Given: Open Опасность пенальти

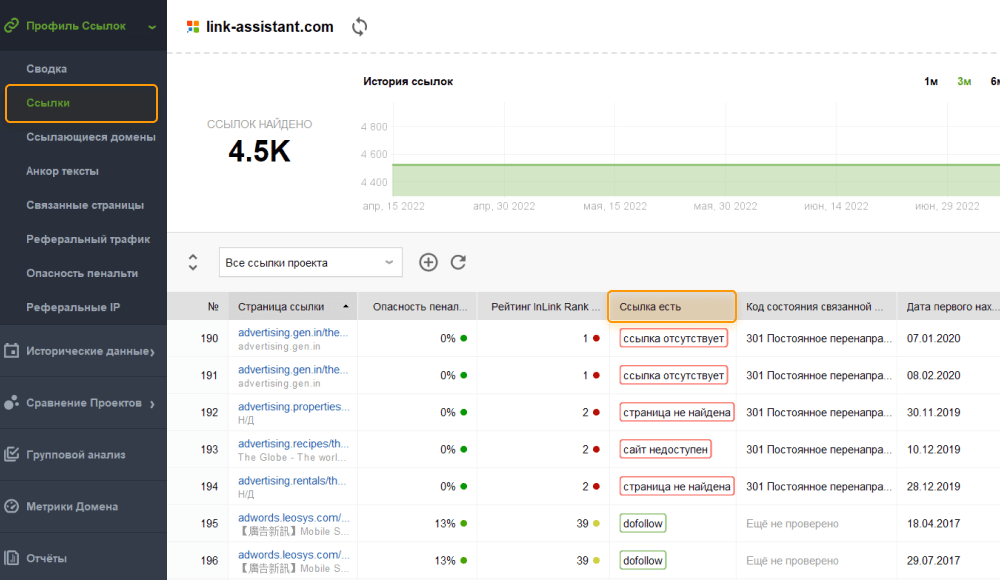Looking at the screenshot, I should pos(82,273).
